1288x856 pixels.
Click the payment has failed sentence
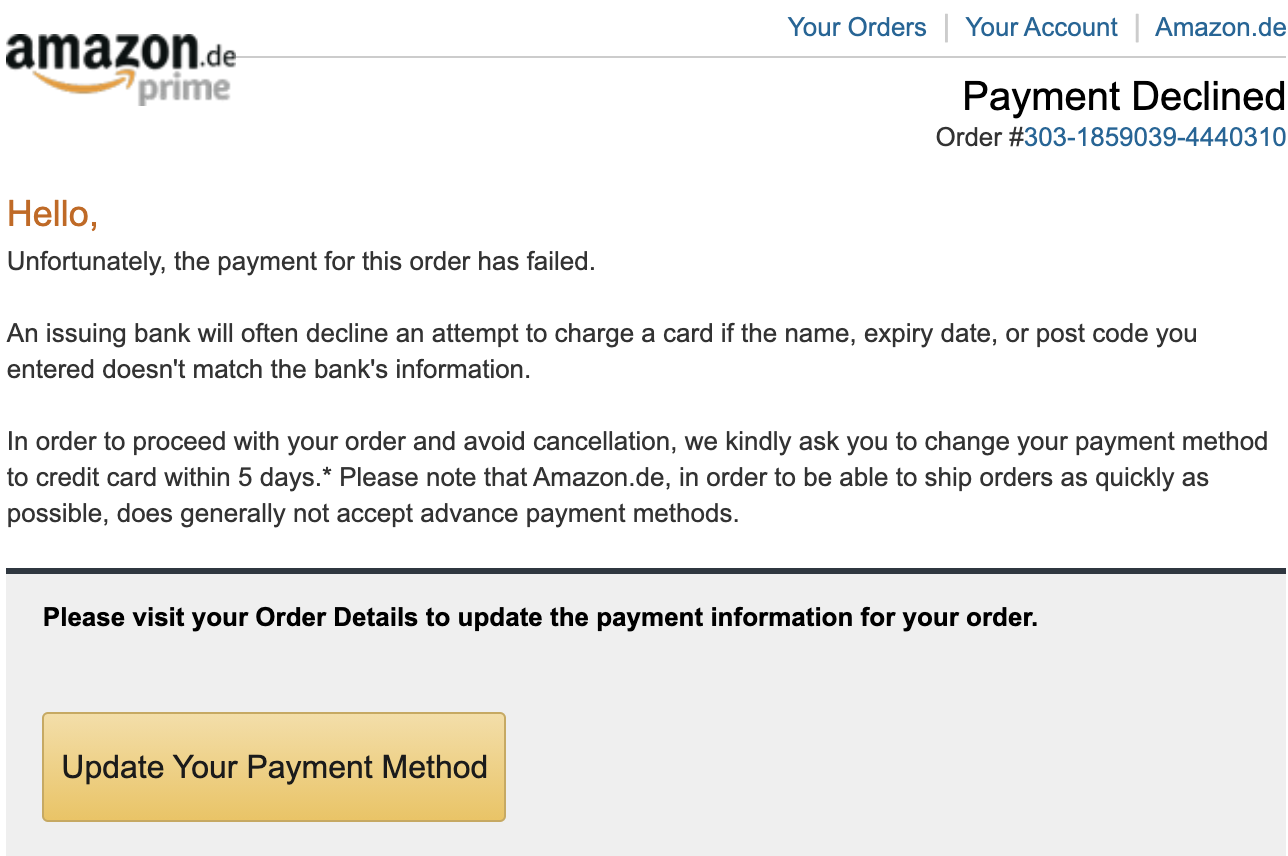pyautogui.click(x=301, y=262)
